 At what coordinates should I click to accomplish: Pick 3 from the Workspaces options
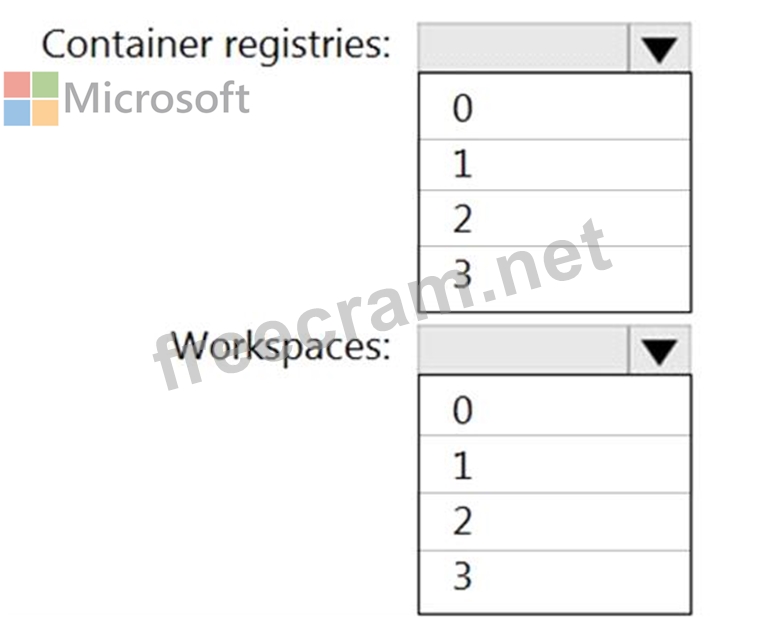554,577
